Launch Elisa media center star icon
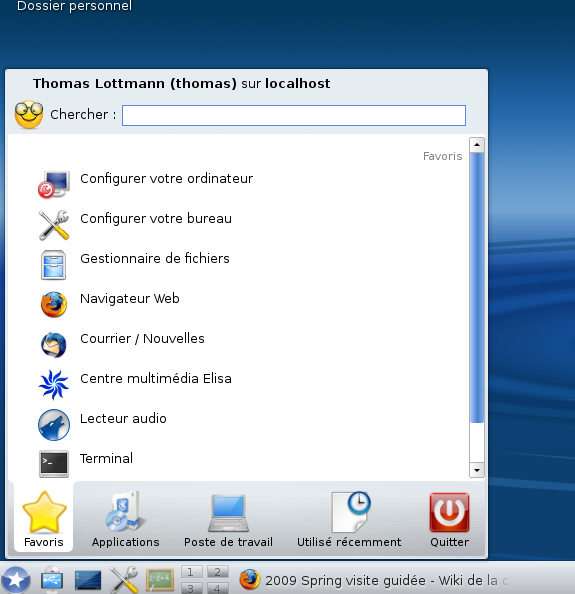The width and height of the screenshot is (575, 594). [53, 385]
